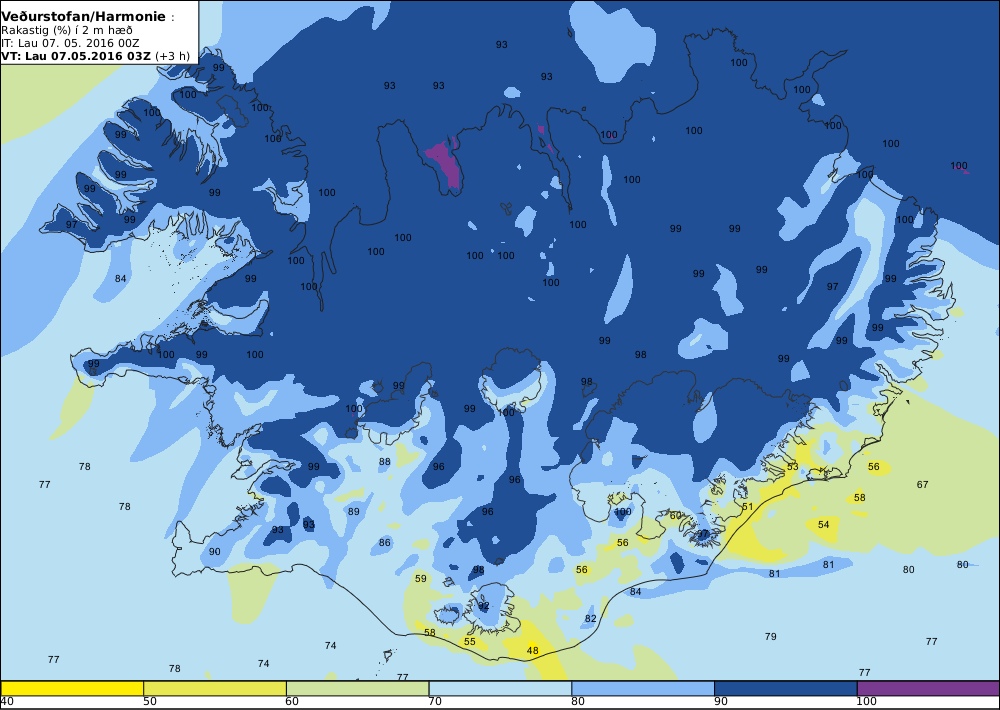Select the humidity value 88
Image resolution: width=1000 pixels, height=710 pixels.
(385, 462)
